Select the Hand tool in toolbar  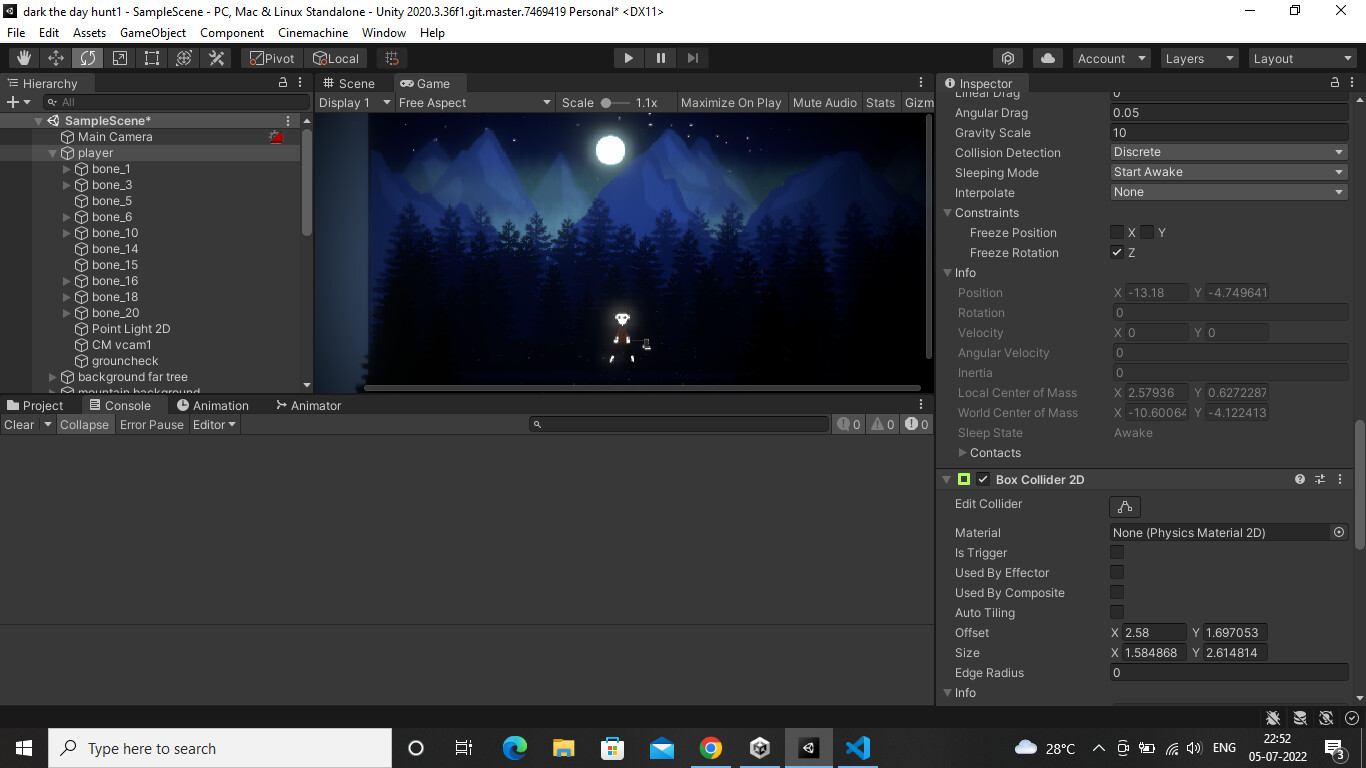tap(24, 58)
